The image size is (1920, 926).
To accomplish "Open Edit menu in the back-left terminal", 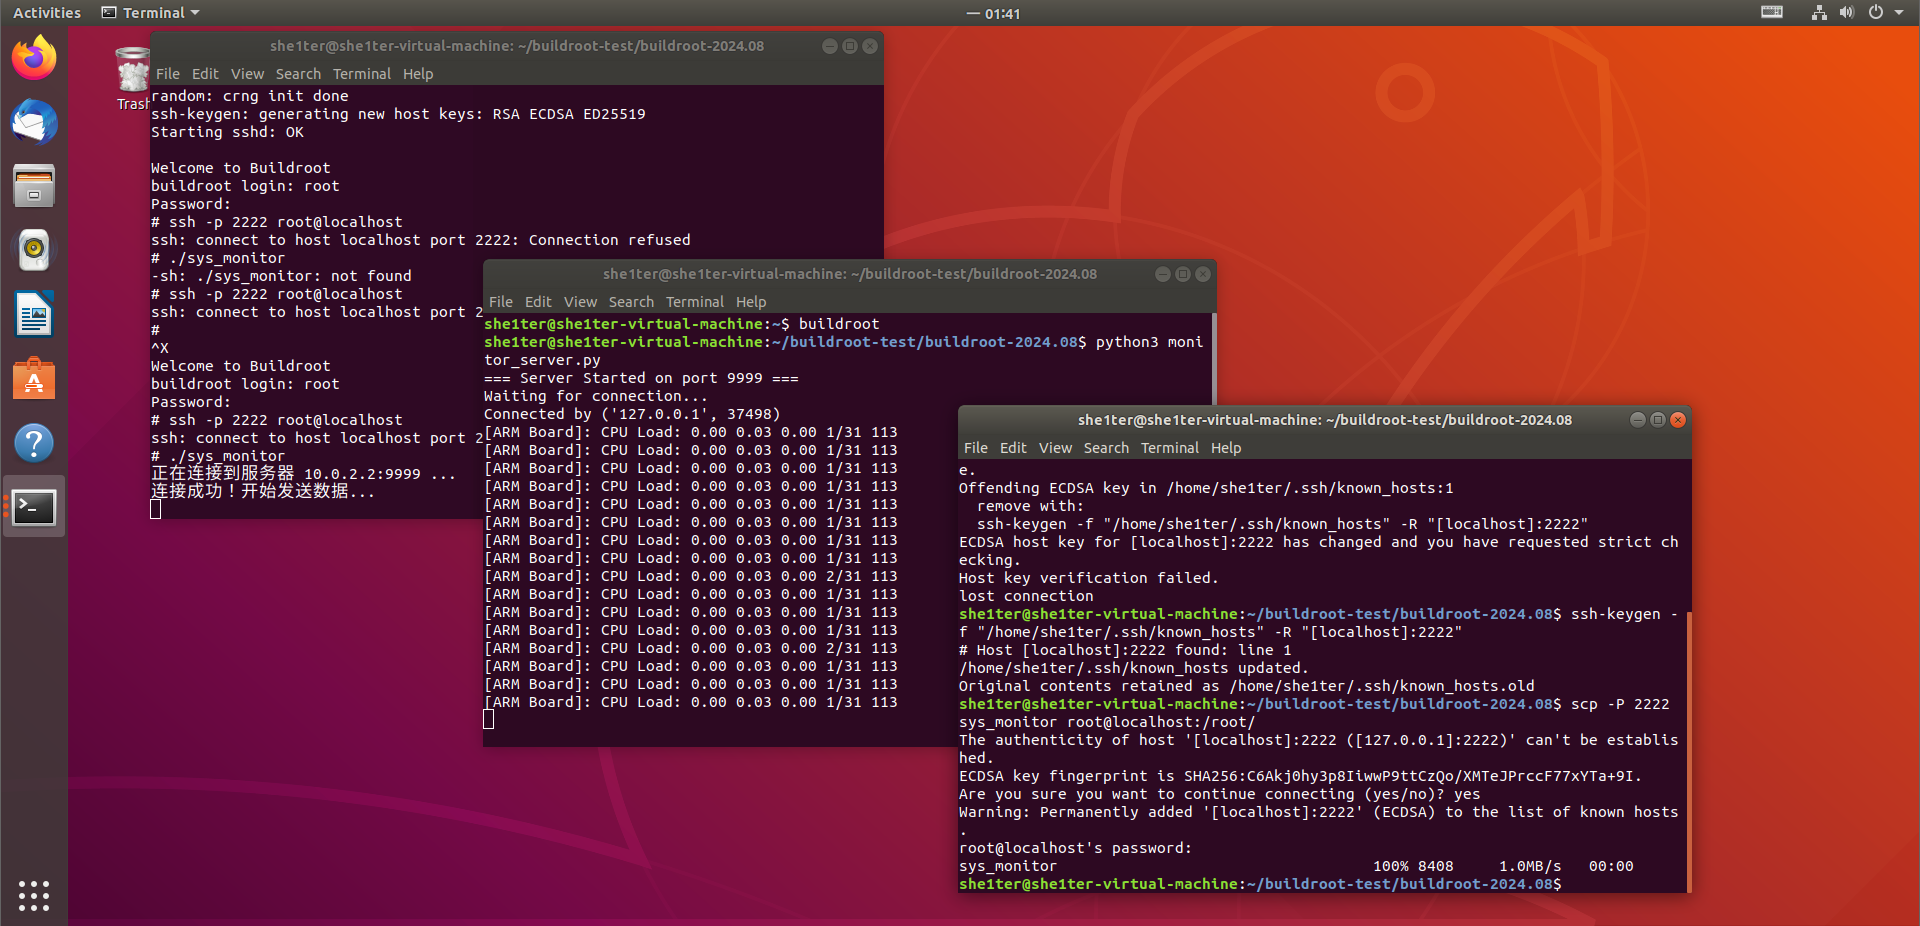I will 205,74.
